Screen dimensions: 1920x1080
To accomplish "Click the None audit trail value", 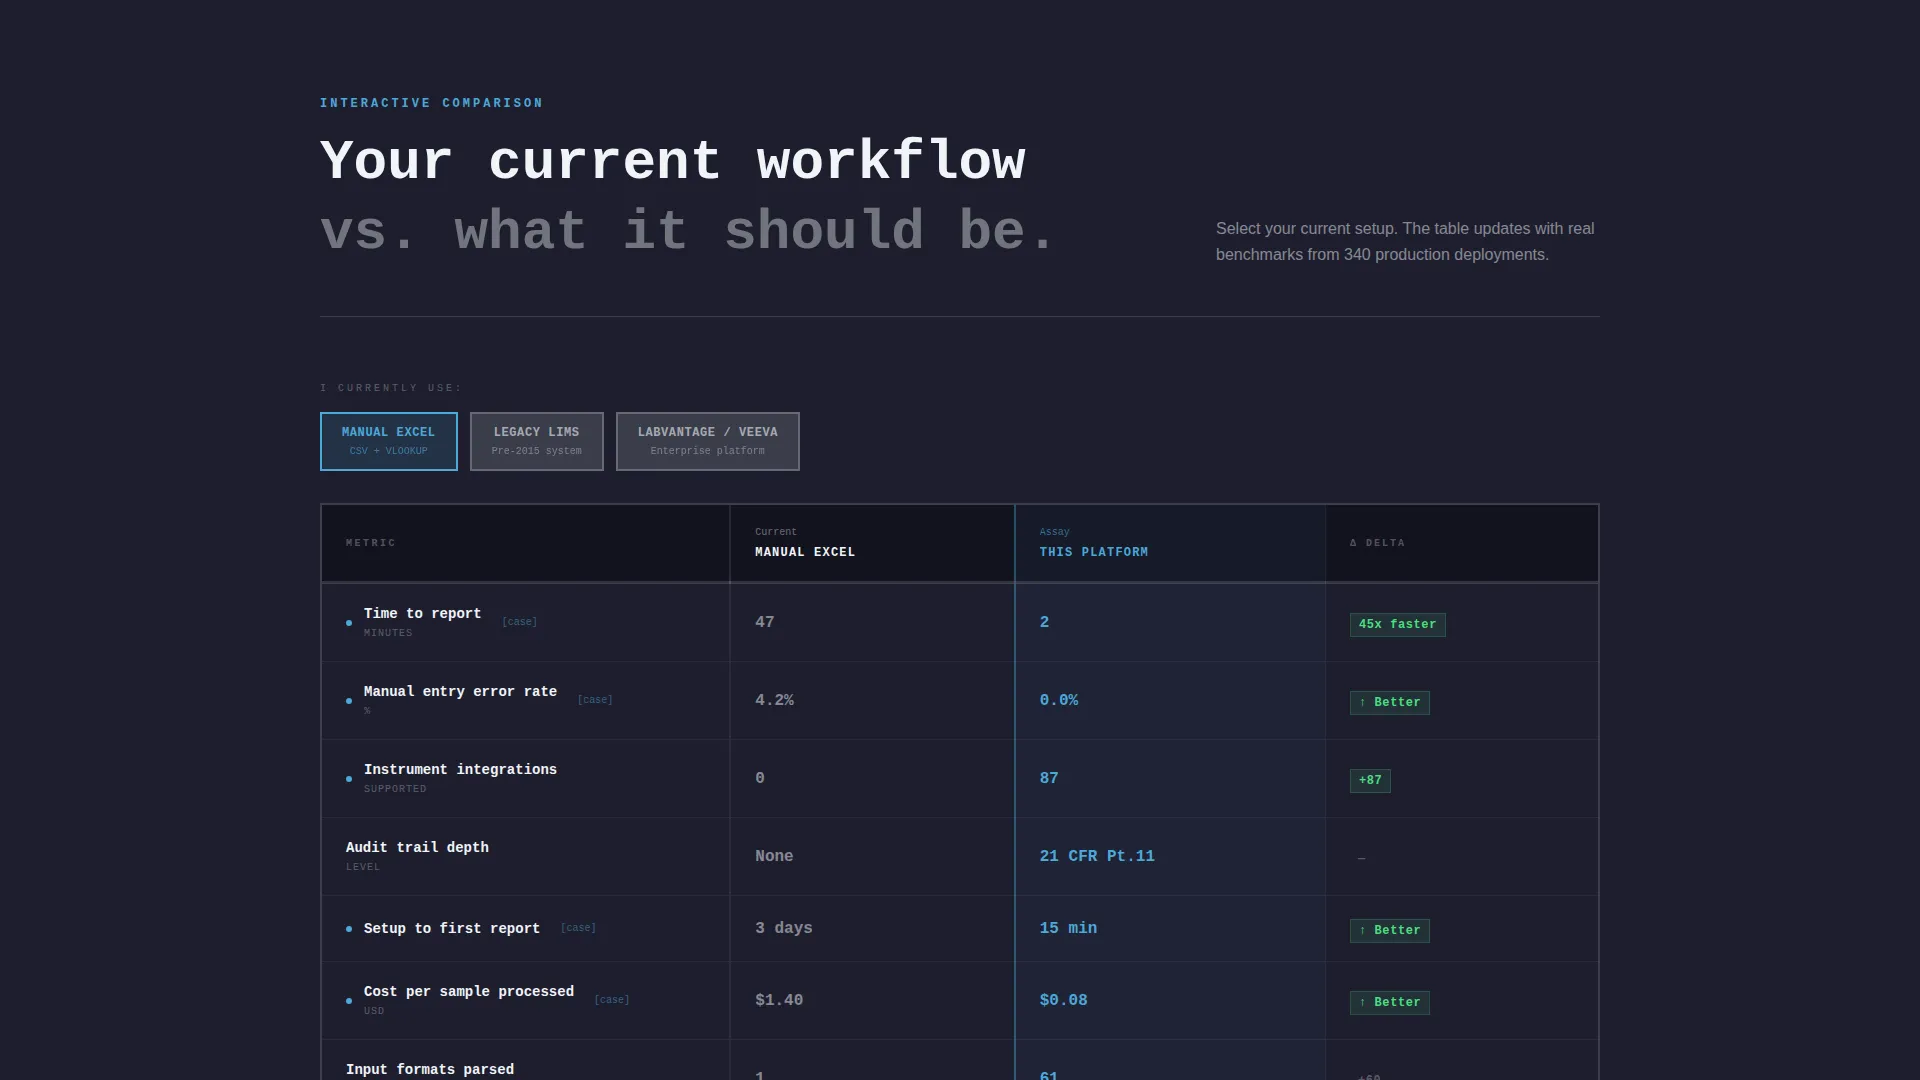I will 774,856.
